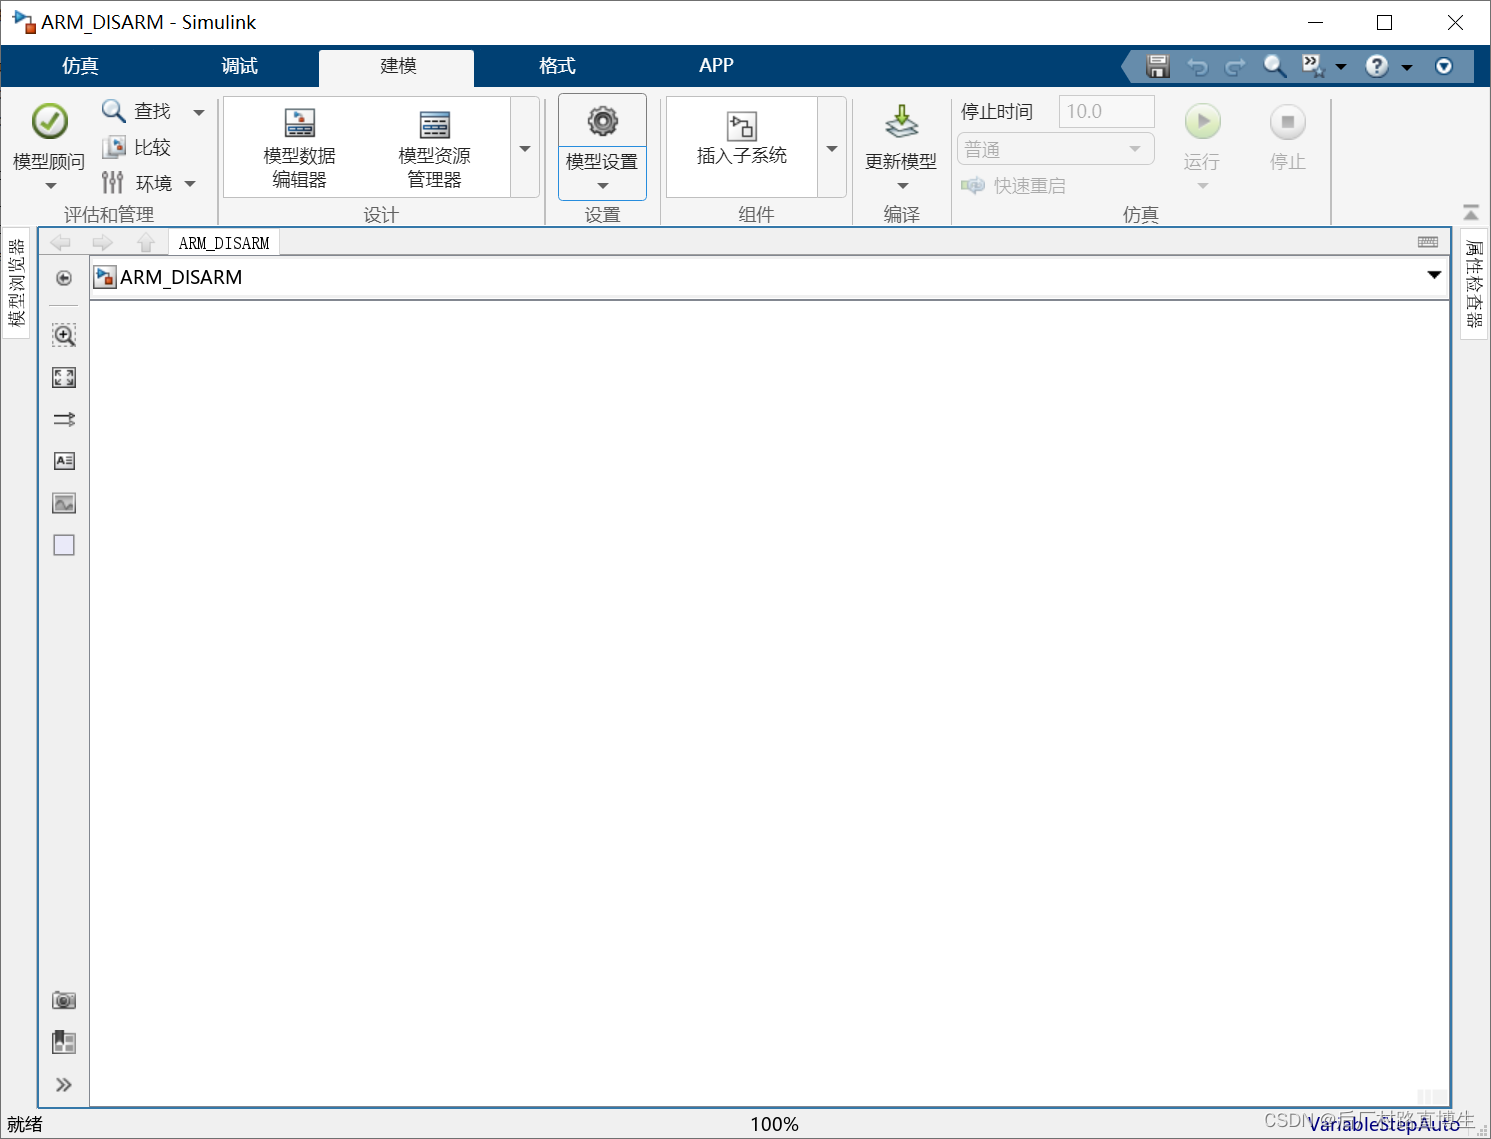
Task: Open the Compare (比较) tool
Action: click(x=137, y=147)
